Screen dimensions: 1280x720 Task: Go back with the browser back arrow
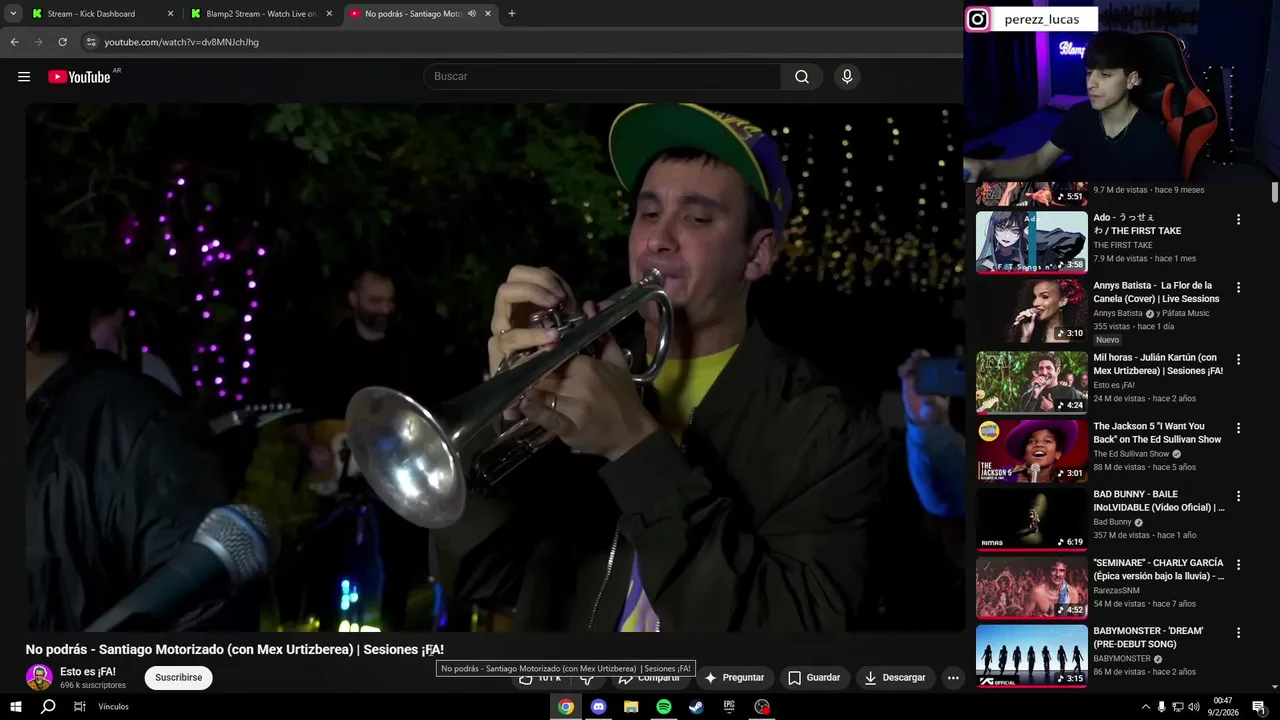pos(14,42)
